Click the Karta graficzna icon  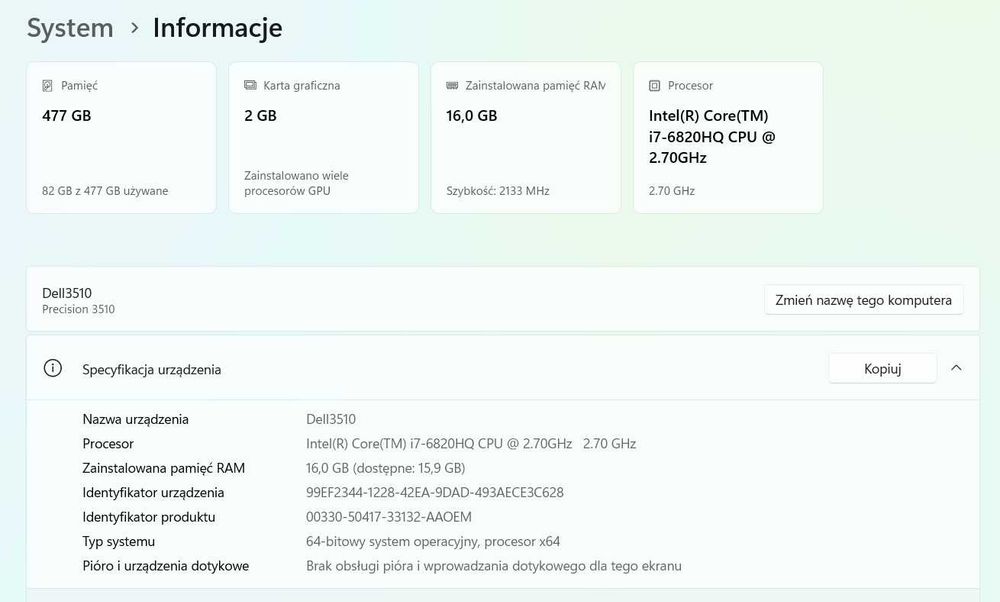pyautogui.click(x=250, y=85)
